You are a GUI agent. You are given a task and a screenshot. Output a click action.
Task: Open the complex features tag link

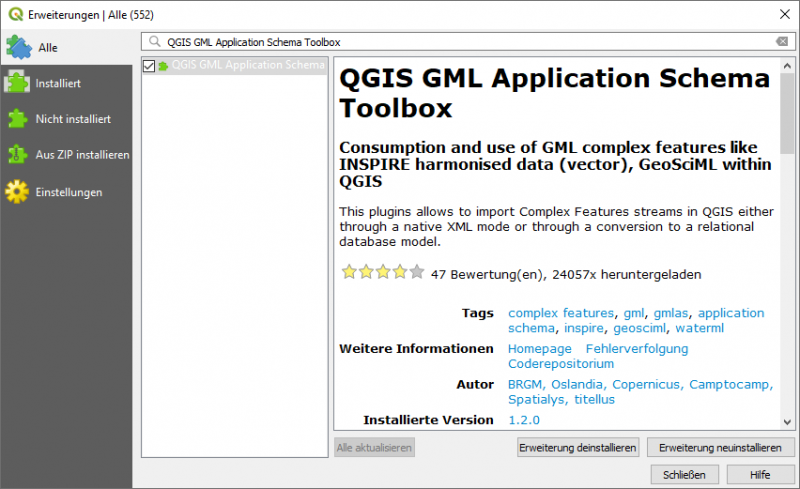561,313
